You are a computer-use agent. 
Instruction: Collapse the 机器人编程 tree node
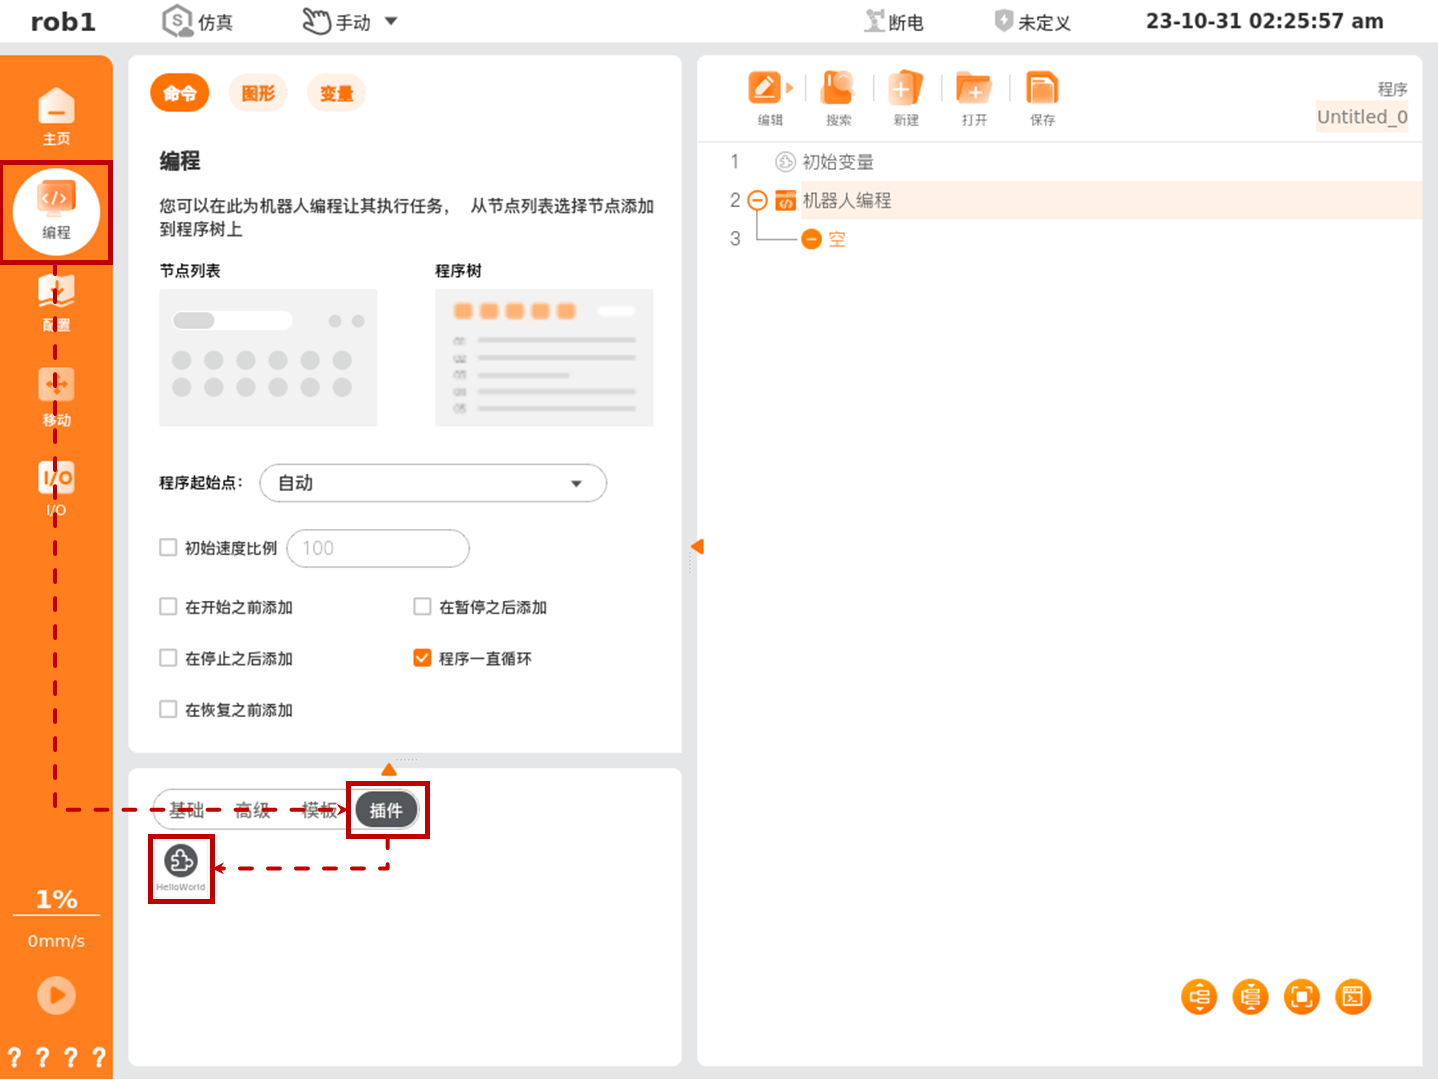point(758,200)
